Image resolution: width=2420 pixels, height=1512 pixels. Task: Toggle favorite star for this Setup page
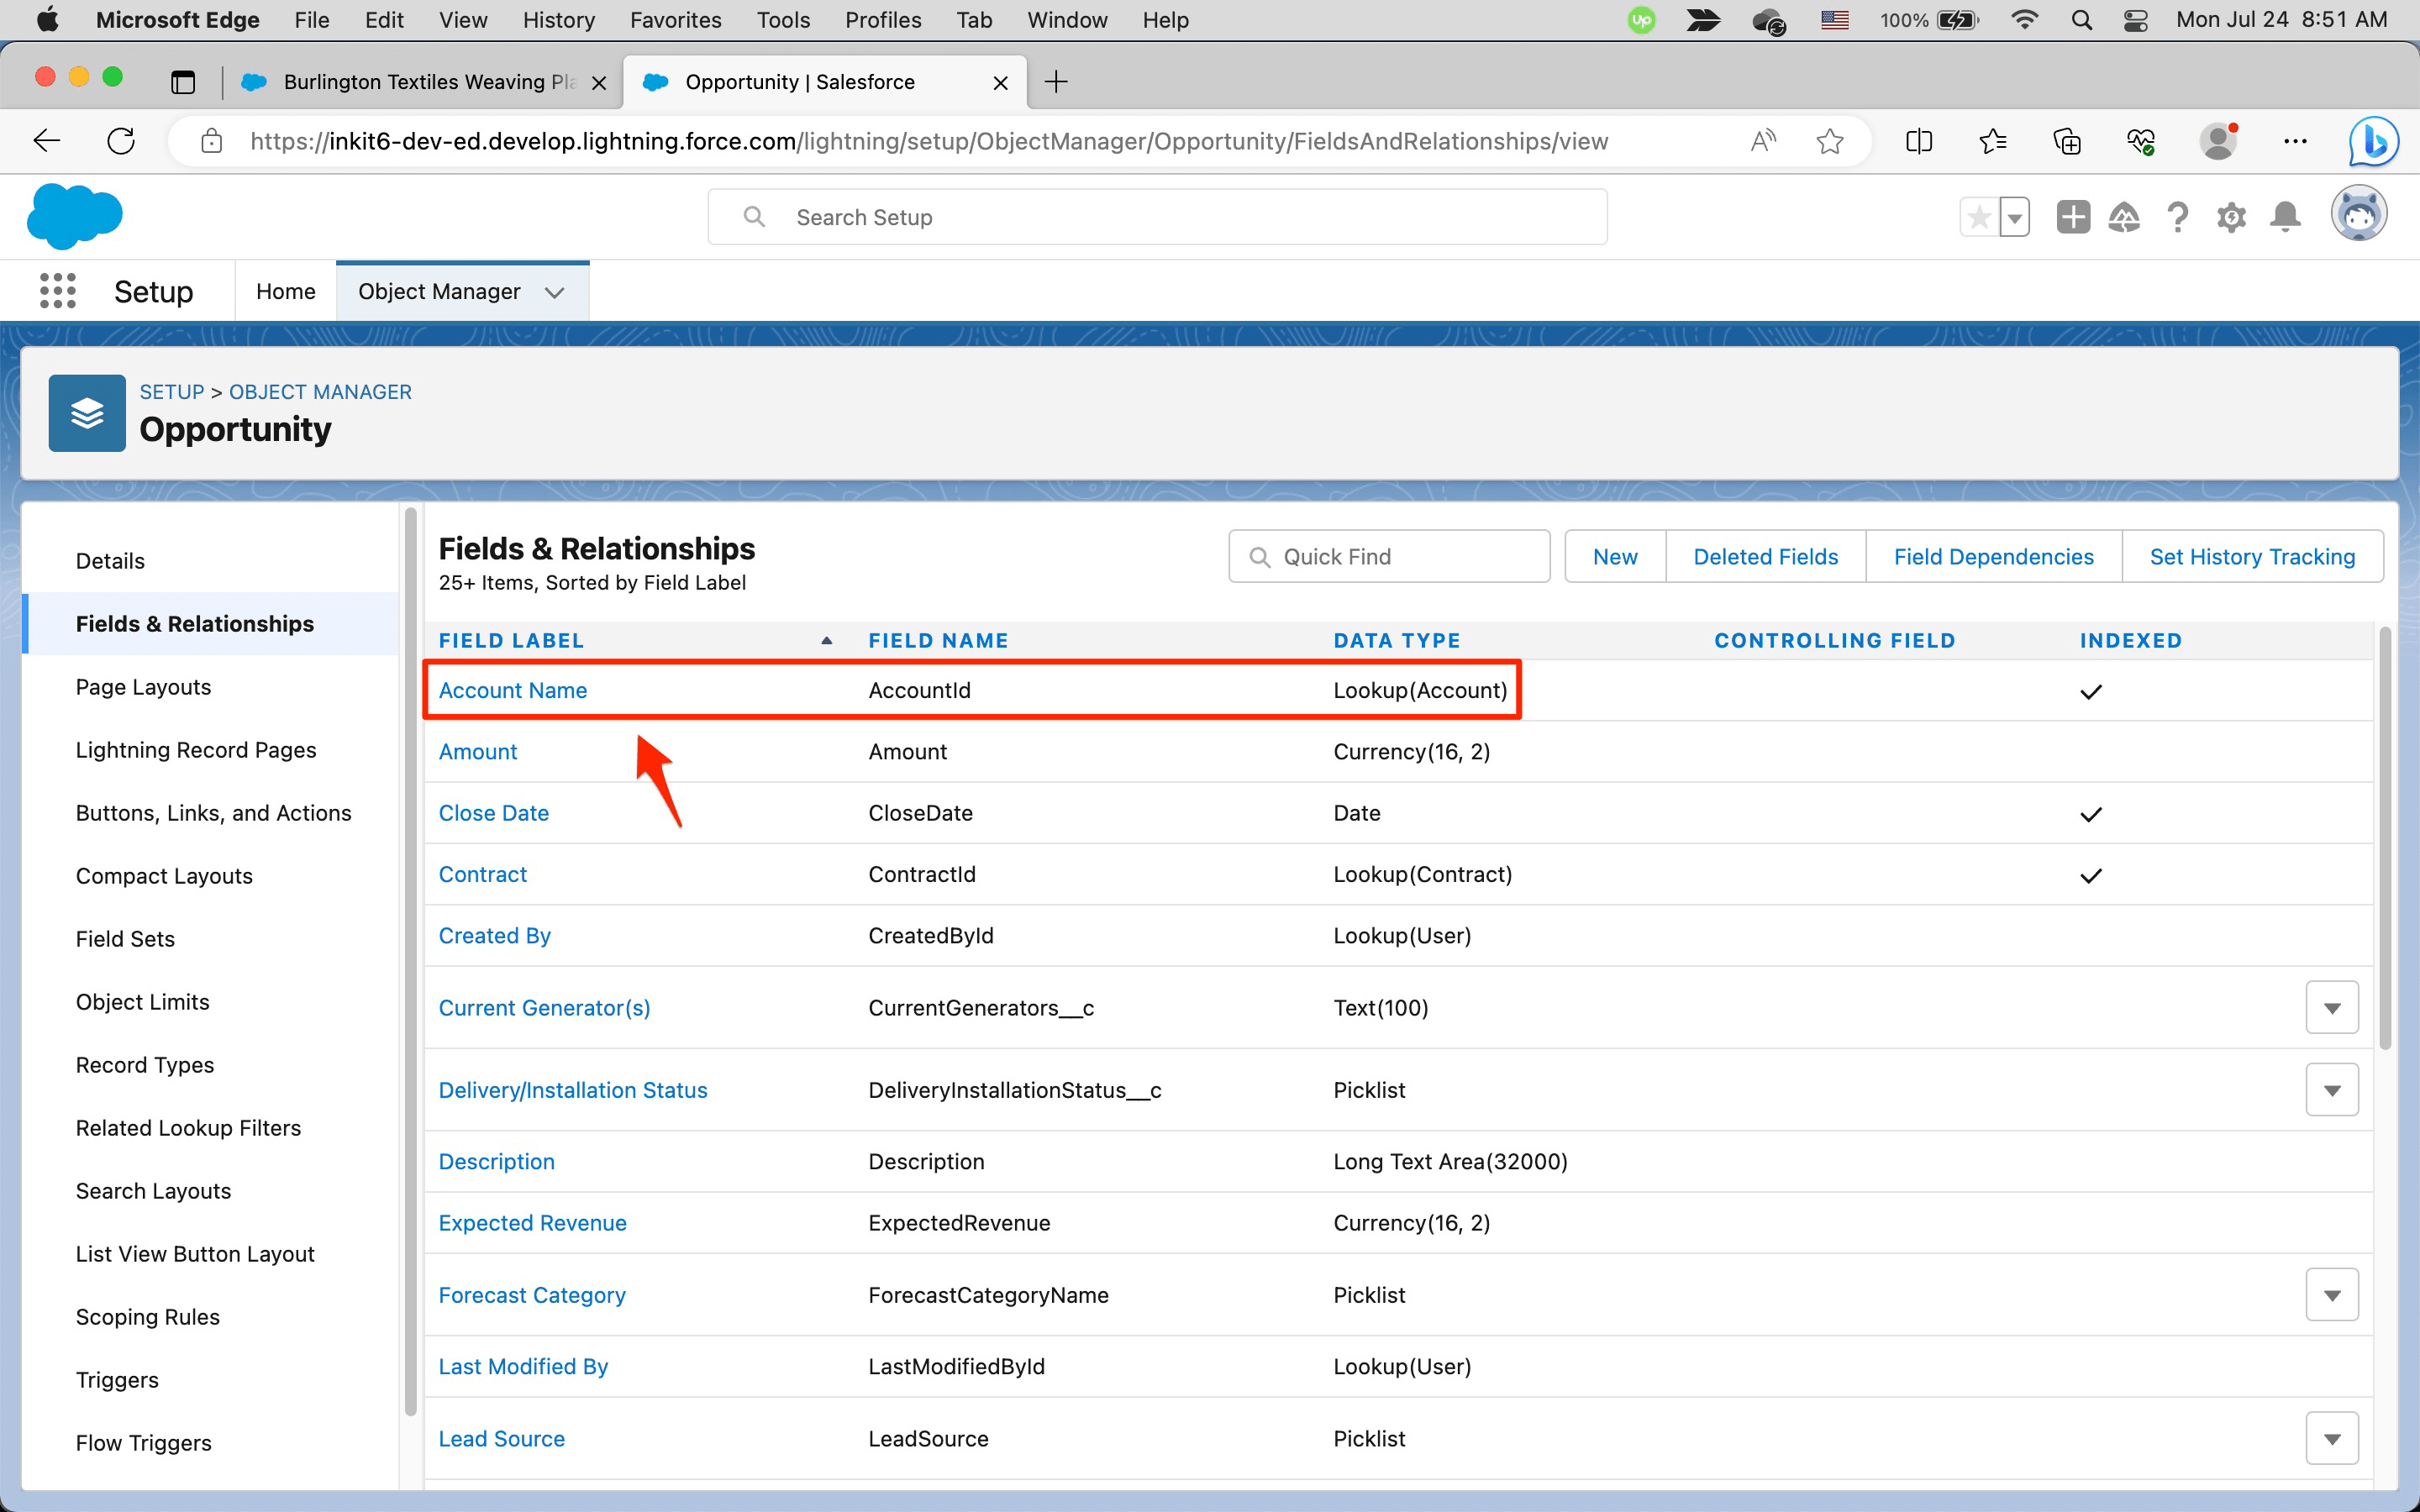point(1978,216)
